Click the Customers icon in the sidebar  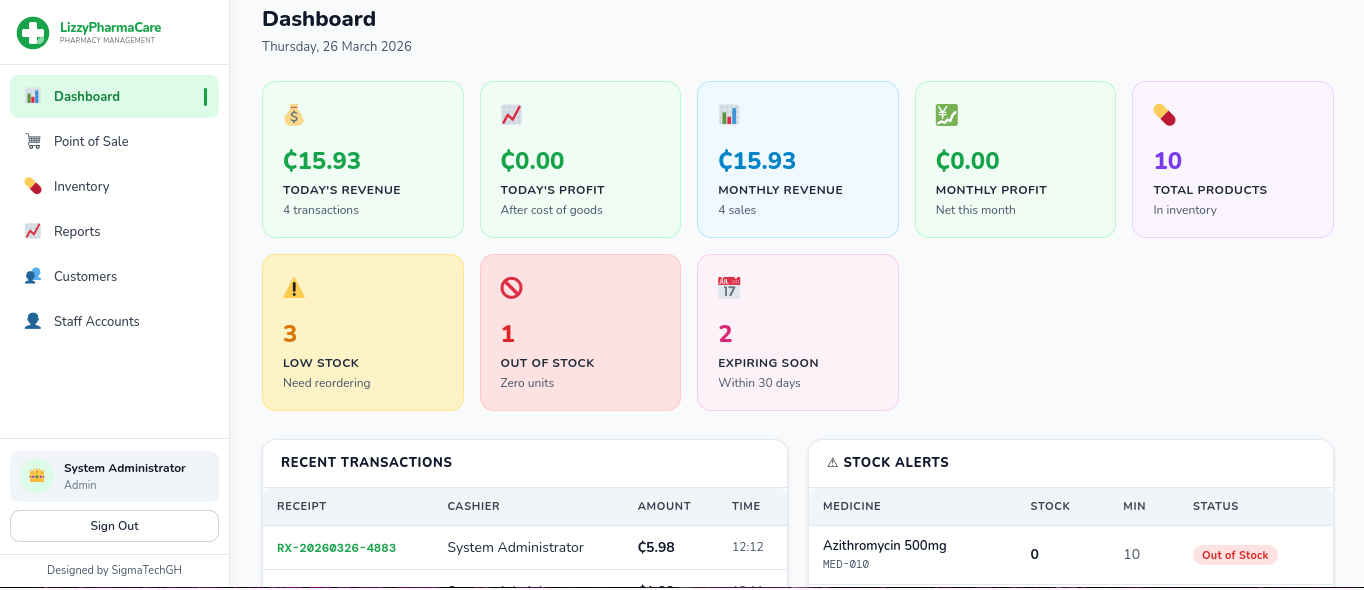pos(33,276)
